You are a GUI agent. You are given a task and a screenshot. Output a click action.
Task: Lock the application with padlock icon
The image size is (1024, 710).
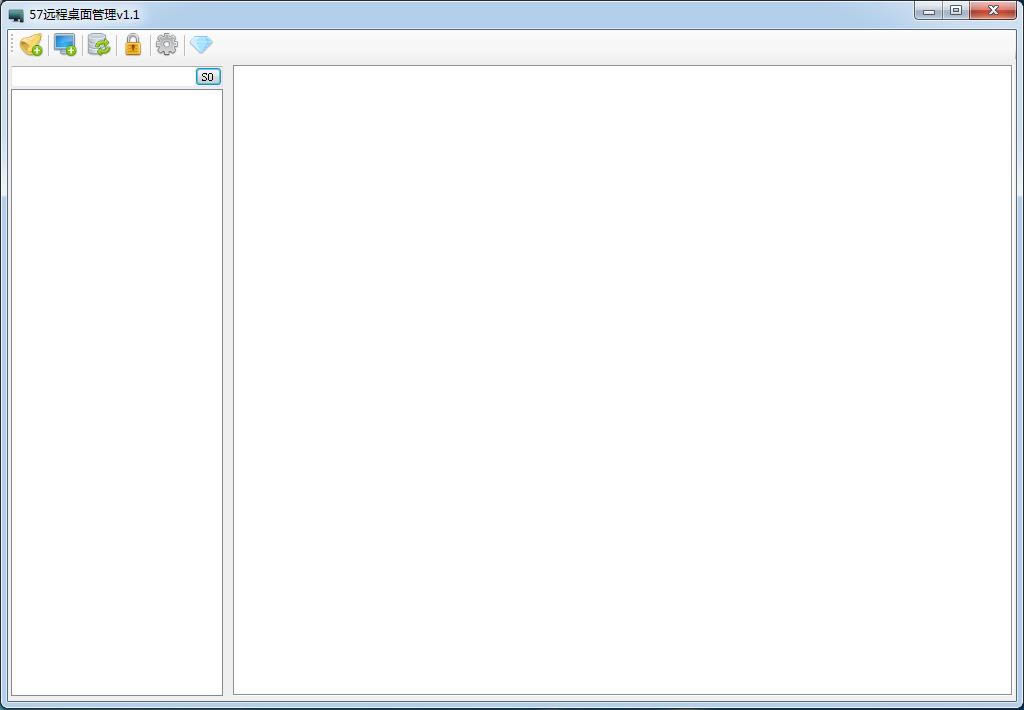[133, 45]
